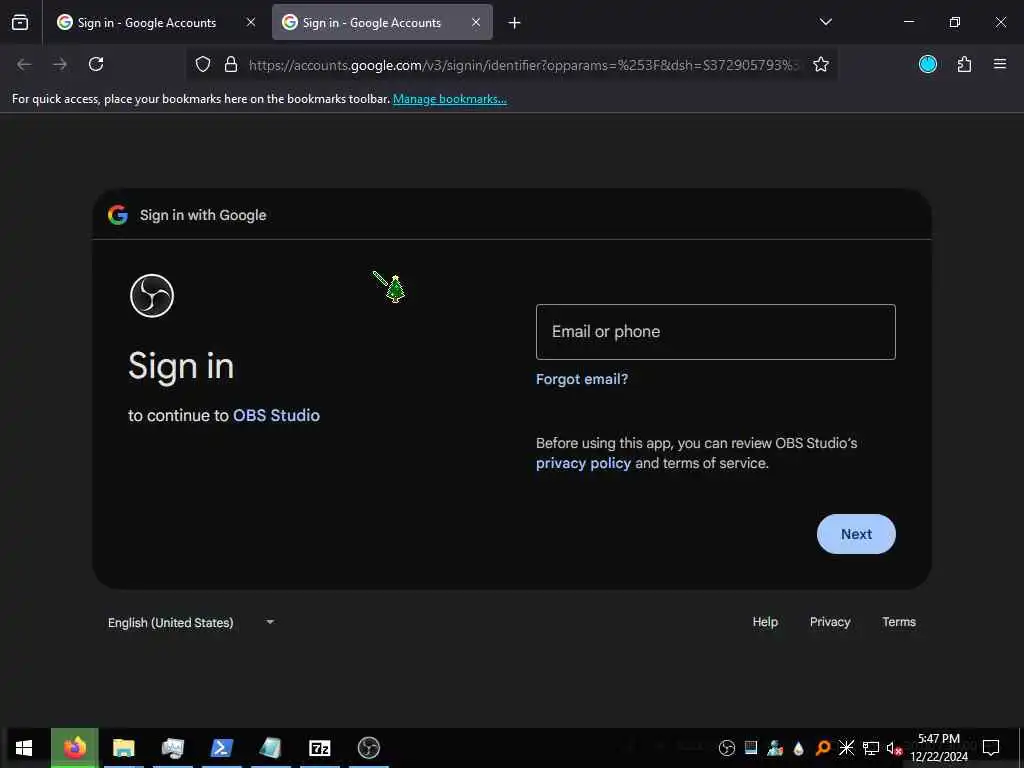Go back one page
This screenshot has width=1024, height=768.
(x=24, y=64)
